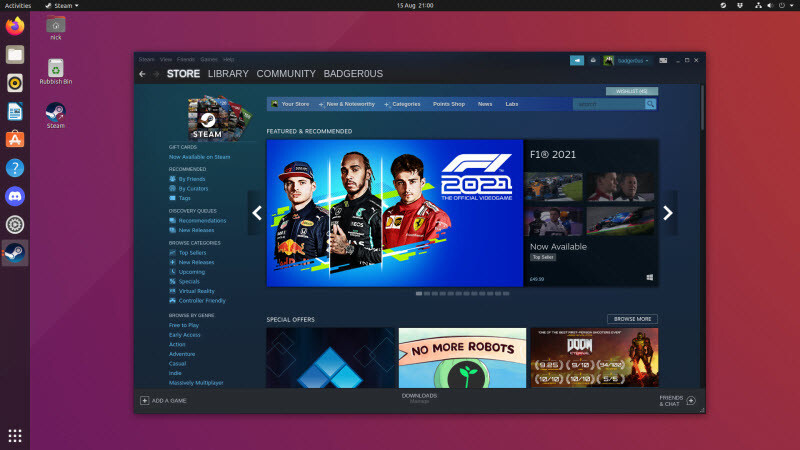Open the store News tab

485,104
